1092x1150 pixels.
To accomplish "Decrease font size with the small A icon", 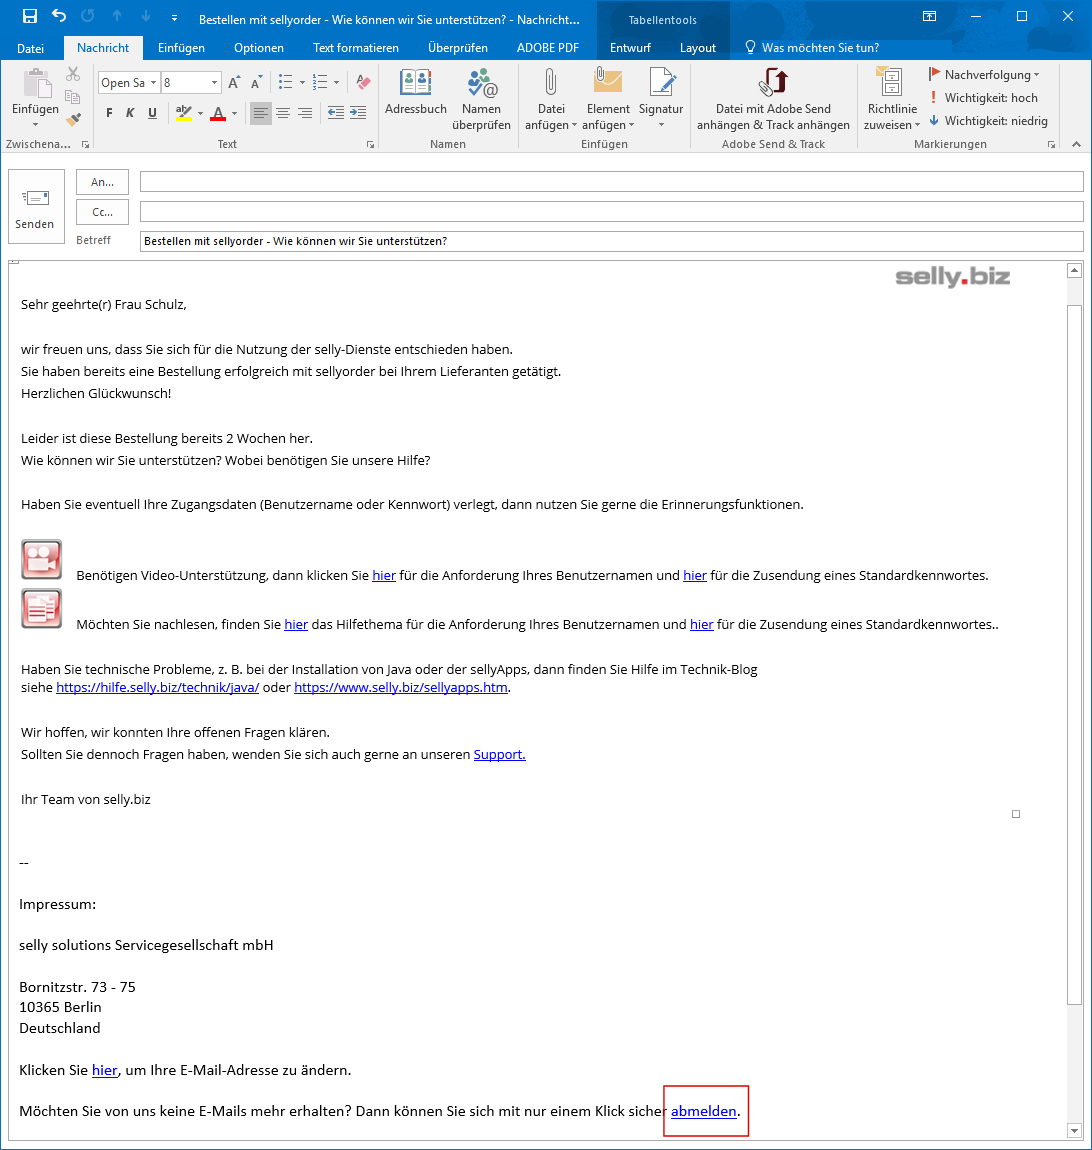I will [256, 83].
